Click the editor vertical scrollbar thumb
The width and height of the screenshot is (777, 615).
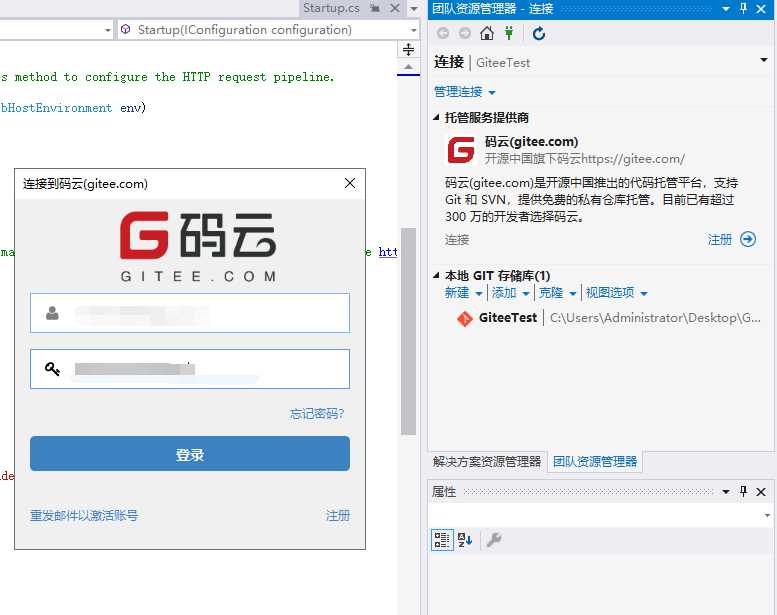(408, 331)
